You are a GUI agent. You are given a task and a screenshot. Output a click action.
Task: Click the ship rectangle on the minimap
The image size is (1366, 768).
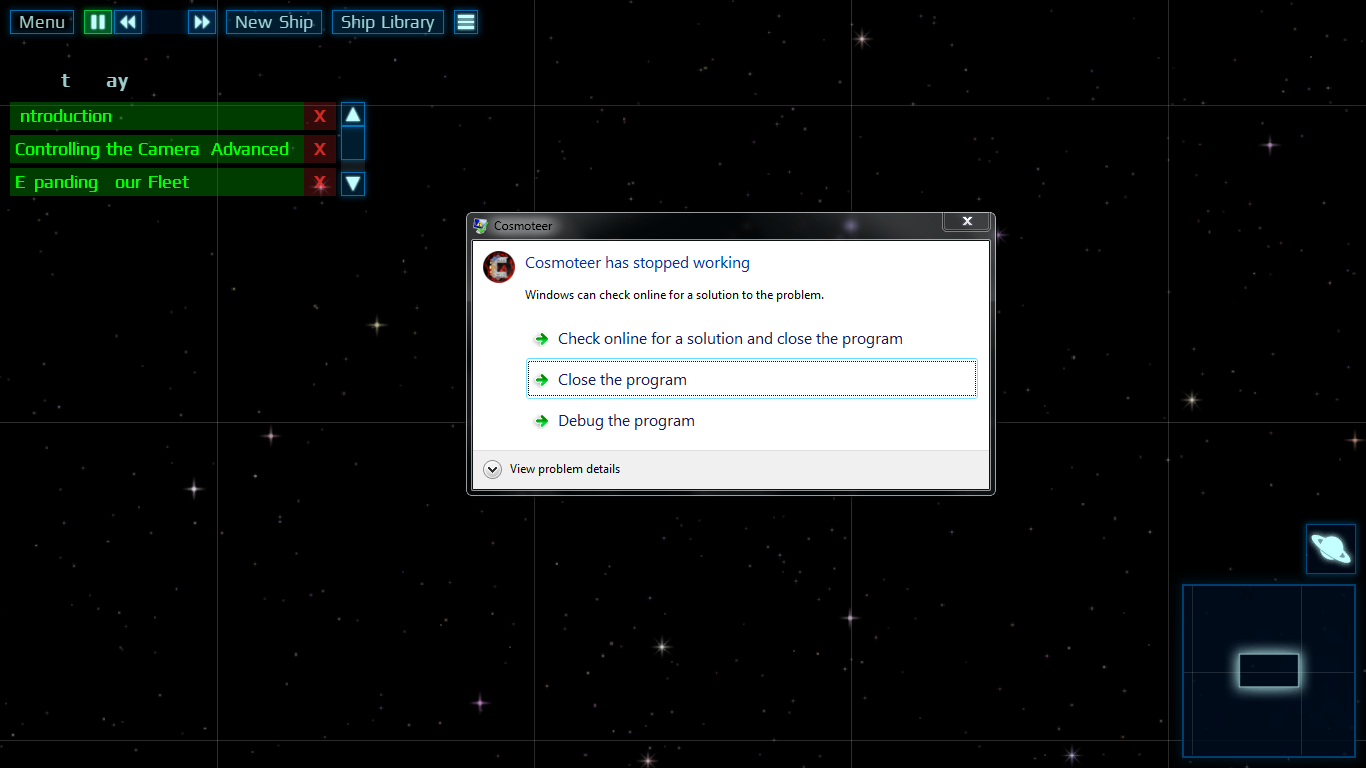(1268, 671)
